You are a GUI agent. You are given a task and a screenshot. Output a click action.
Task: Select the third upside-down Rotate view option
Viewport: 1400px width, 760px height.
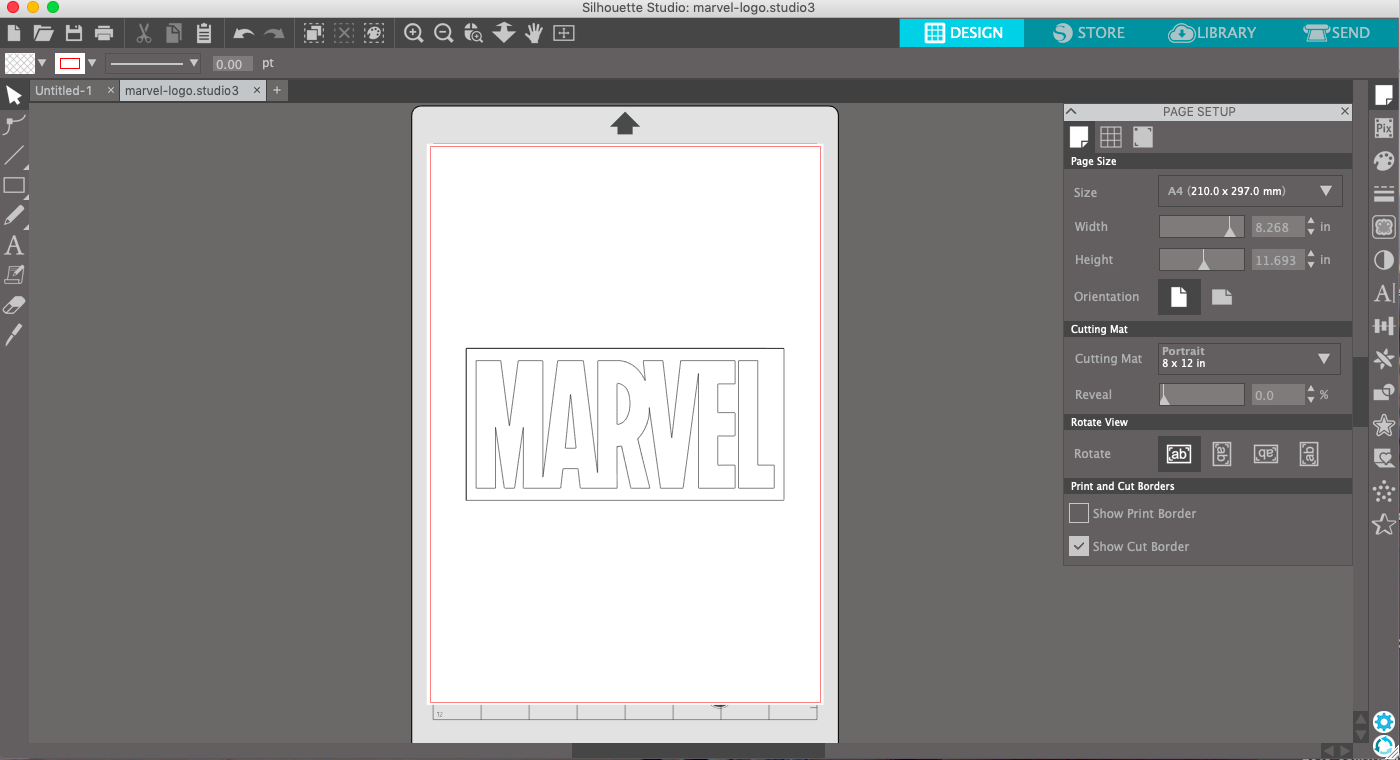[x=1265, y=454]
